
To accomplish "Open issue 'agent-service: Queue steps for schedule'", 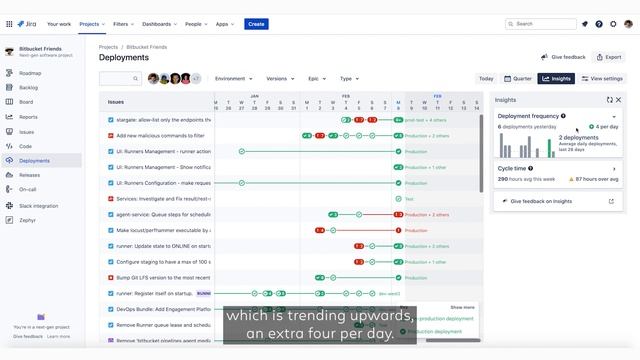I will point(163,214).
